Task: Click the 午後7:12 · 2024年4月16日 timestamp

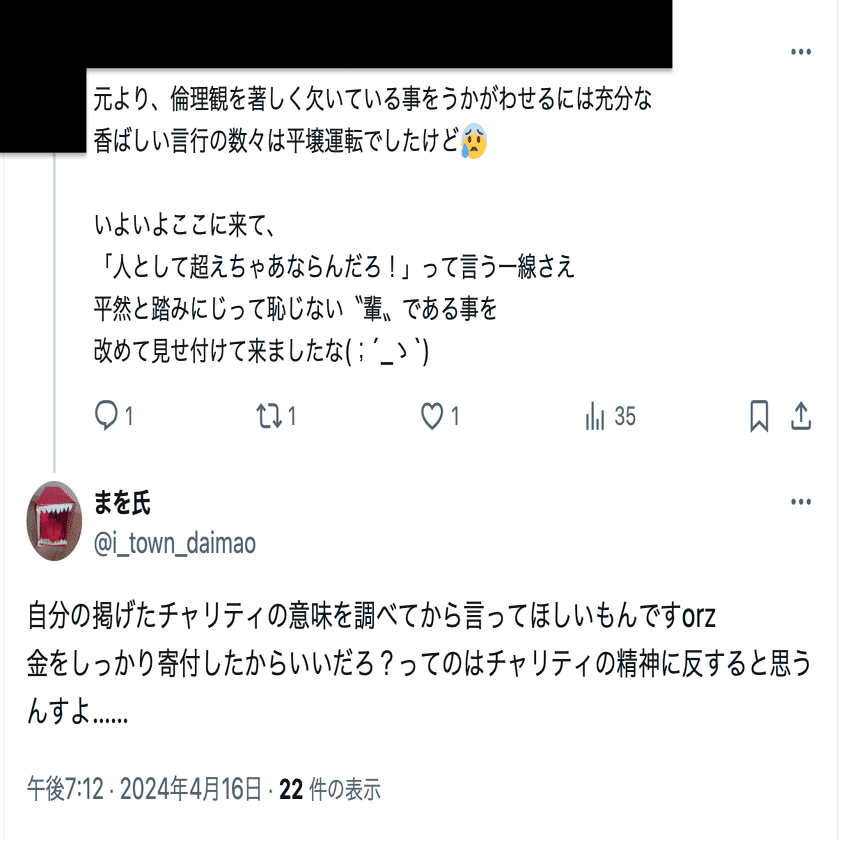Action: tap(145, 790)
